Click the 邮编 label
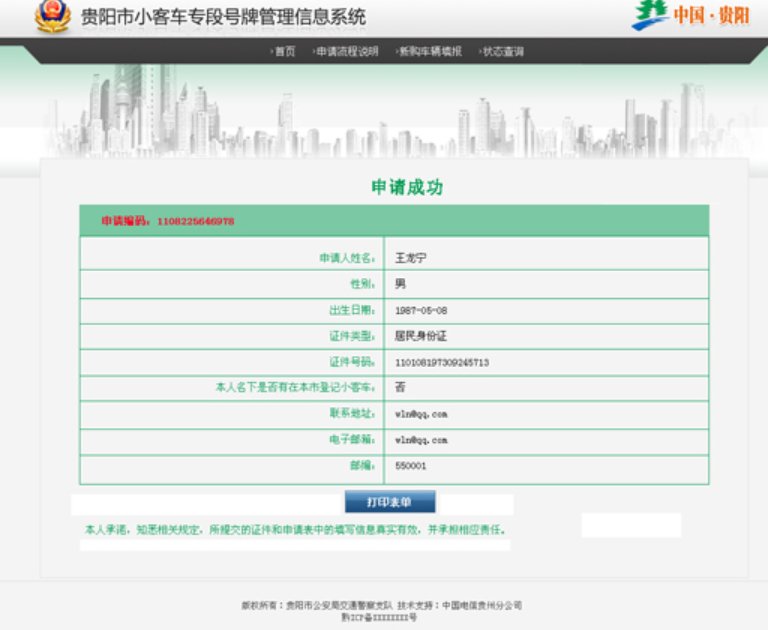Image resolution: width=768 pixels, height=630 pixels. [362, 465]
